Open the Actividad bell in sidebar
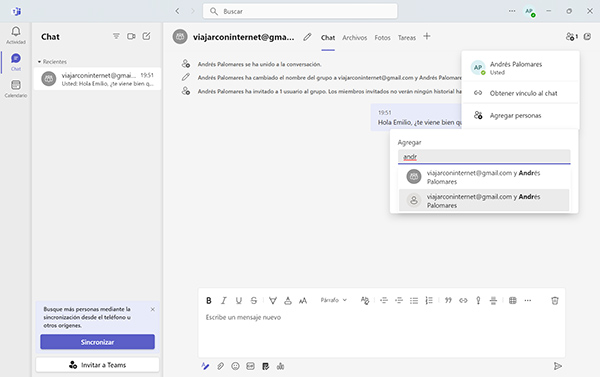 [16, 35]
